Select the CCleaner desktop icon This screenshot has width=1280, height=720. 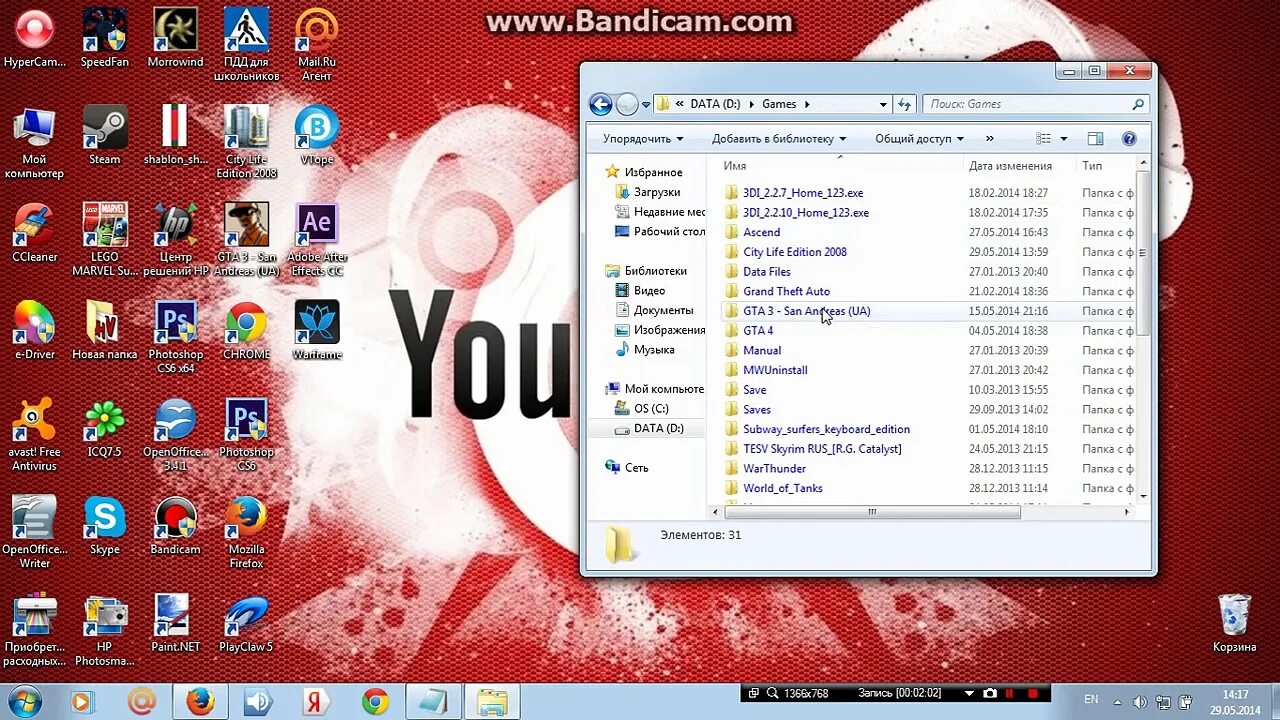34,232
